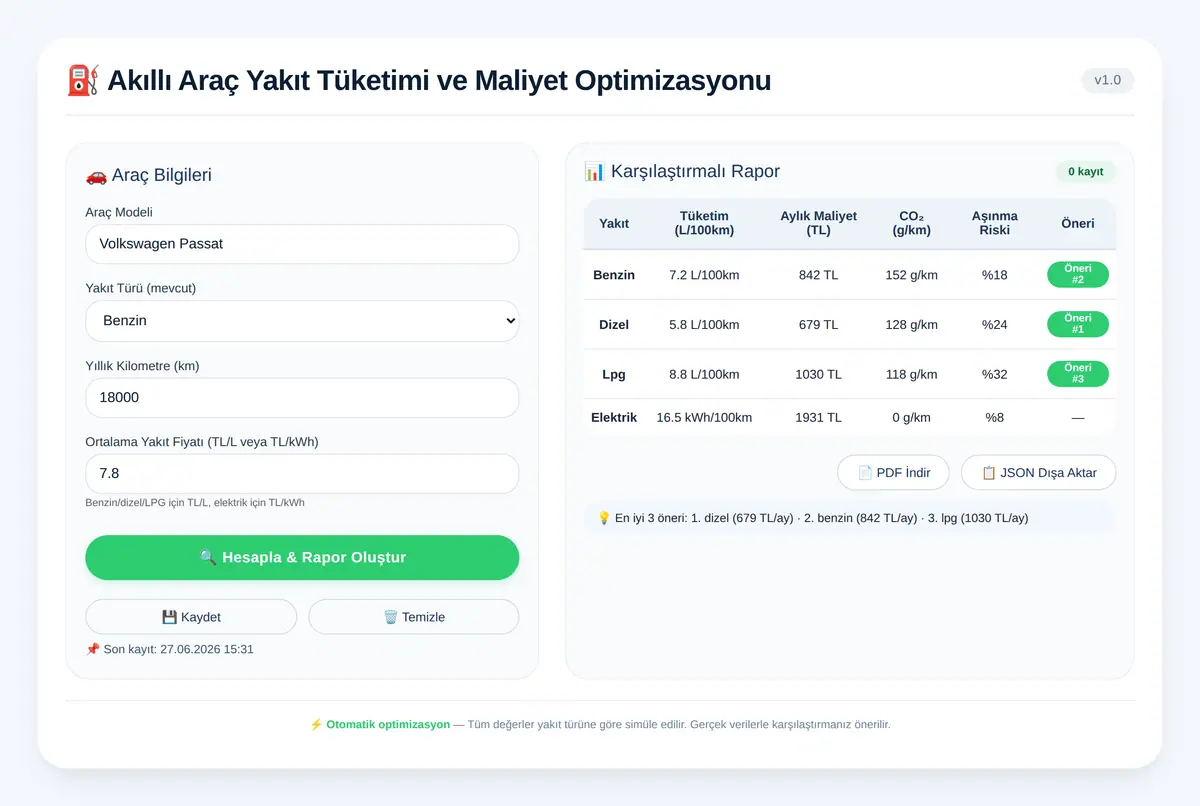The image size is (1200, 806).
Task: Click the 842 TL cost cell
Action: point(819,274)
